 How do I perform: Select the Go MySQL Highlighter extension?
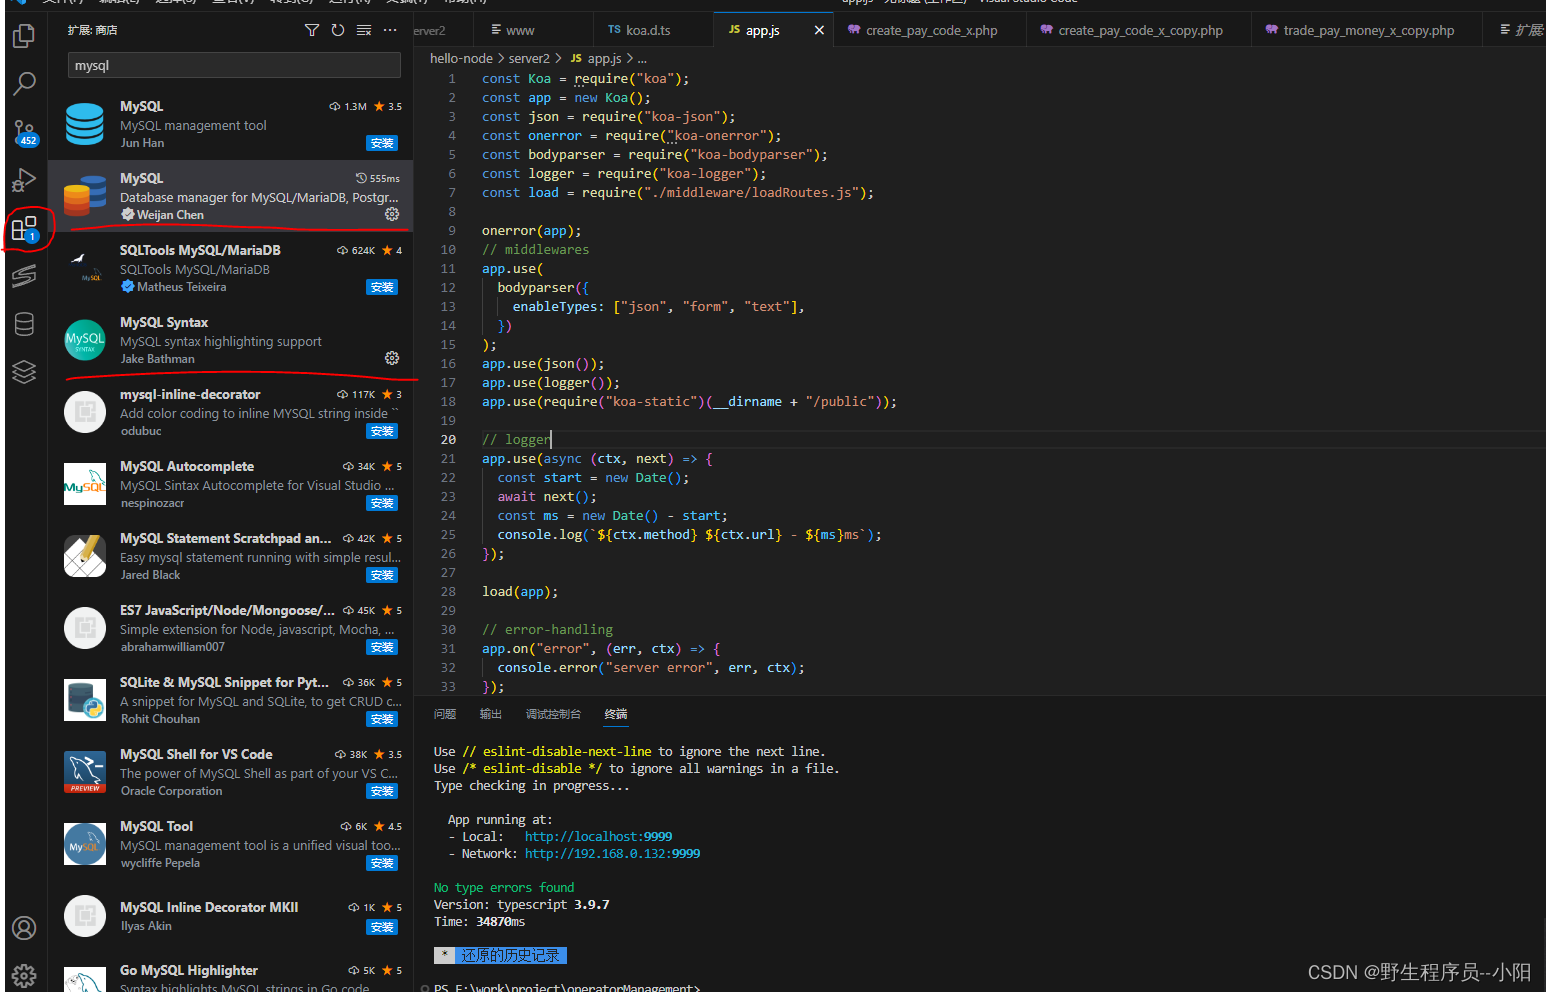tap(230, 974)
